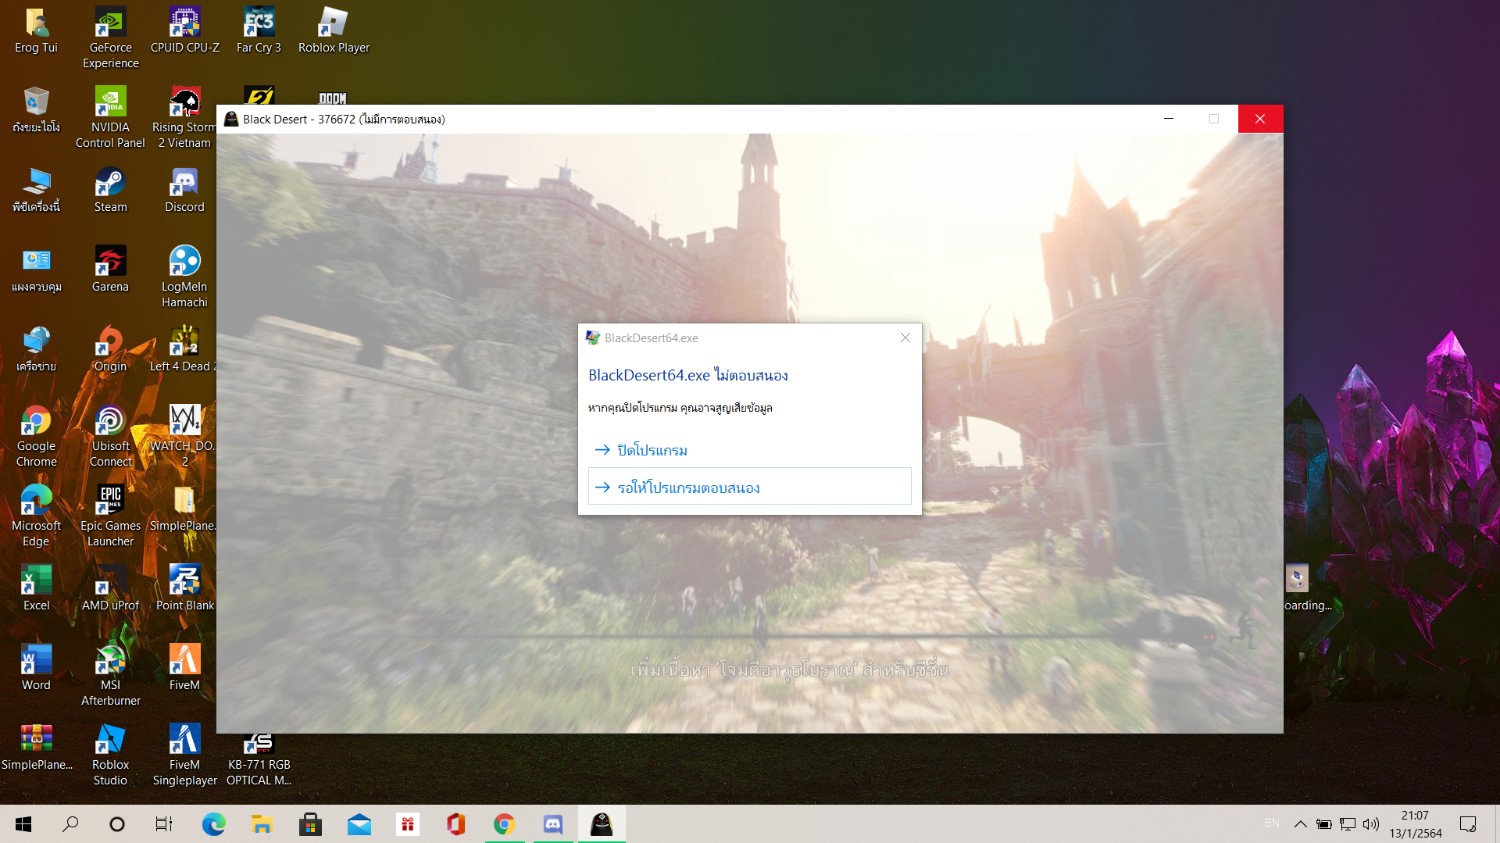1500x843 pixels.
Task: Open Task View on taskbar
Action: [x=164, y=824]
